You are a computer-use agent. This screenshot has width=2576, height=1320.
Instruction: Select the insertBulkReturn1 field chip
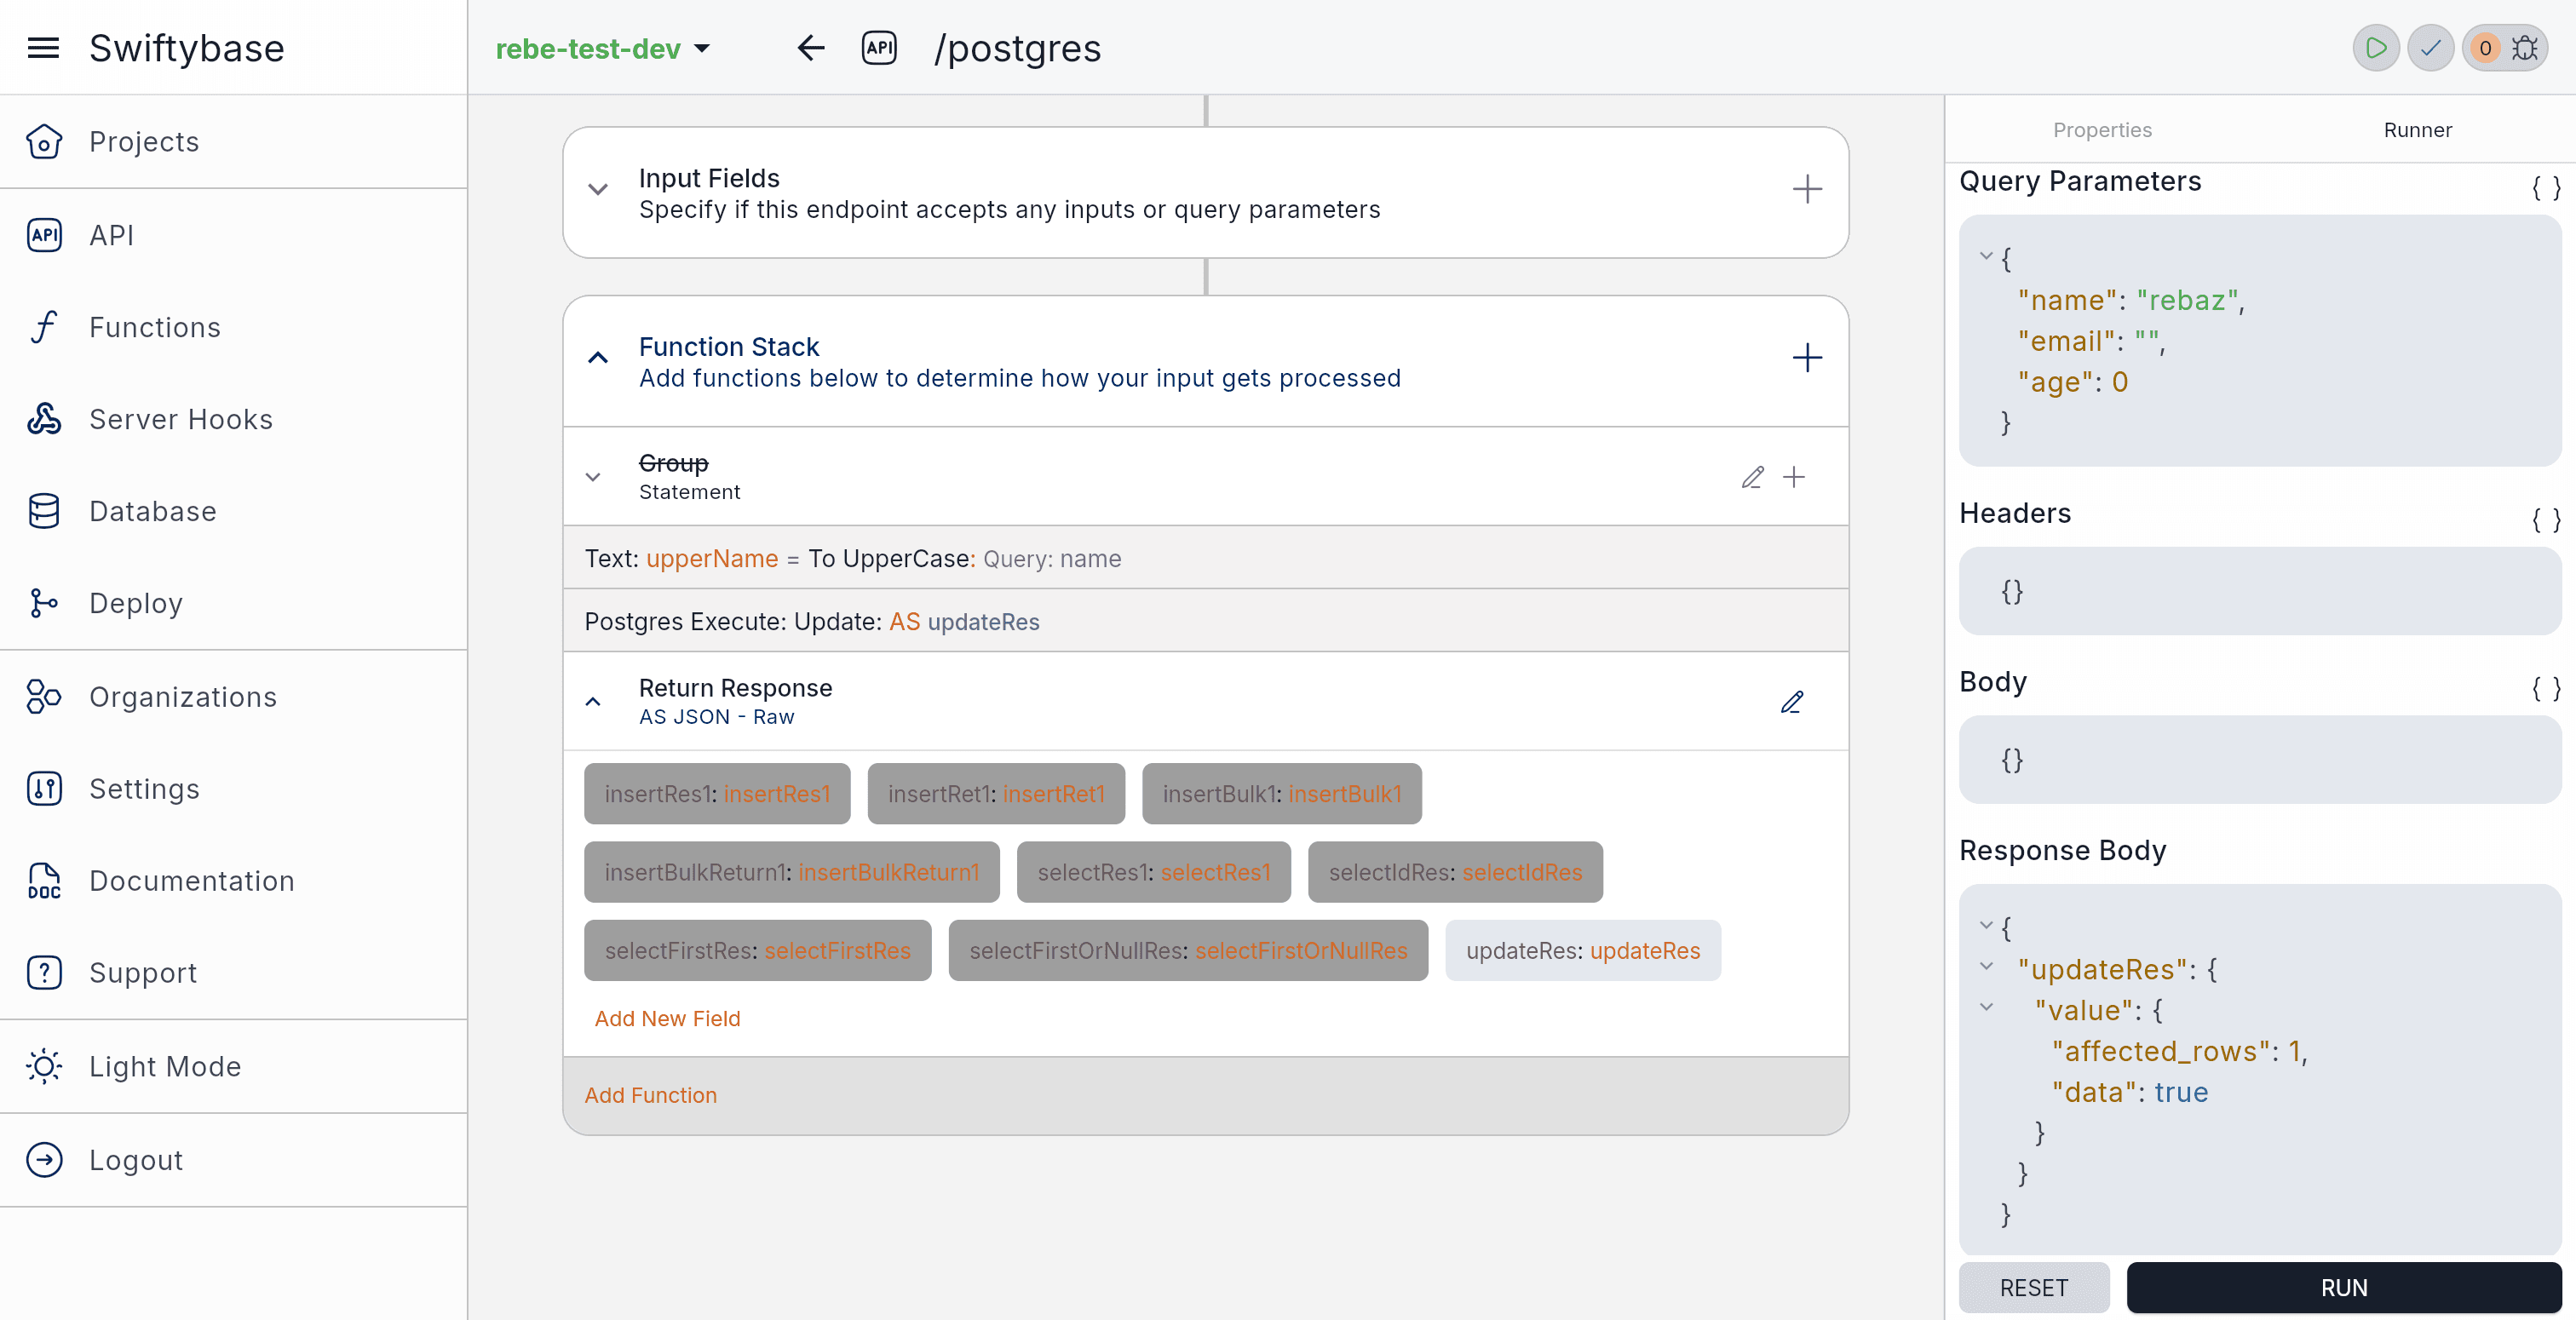[x=792, y=872]
